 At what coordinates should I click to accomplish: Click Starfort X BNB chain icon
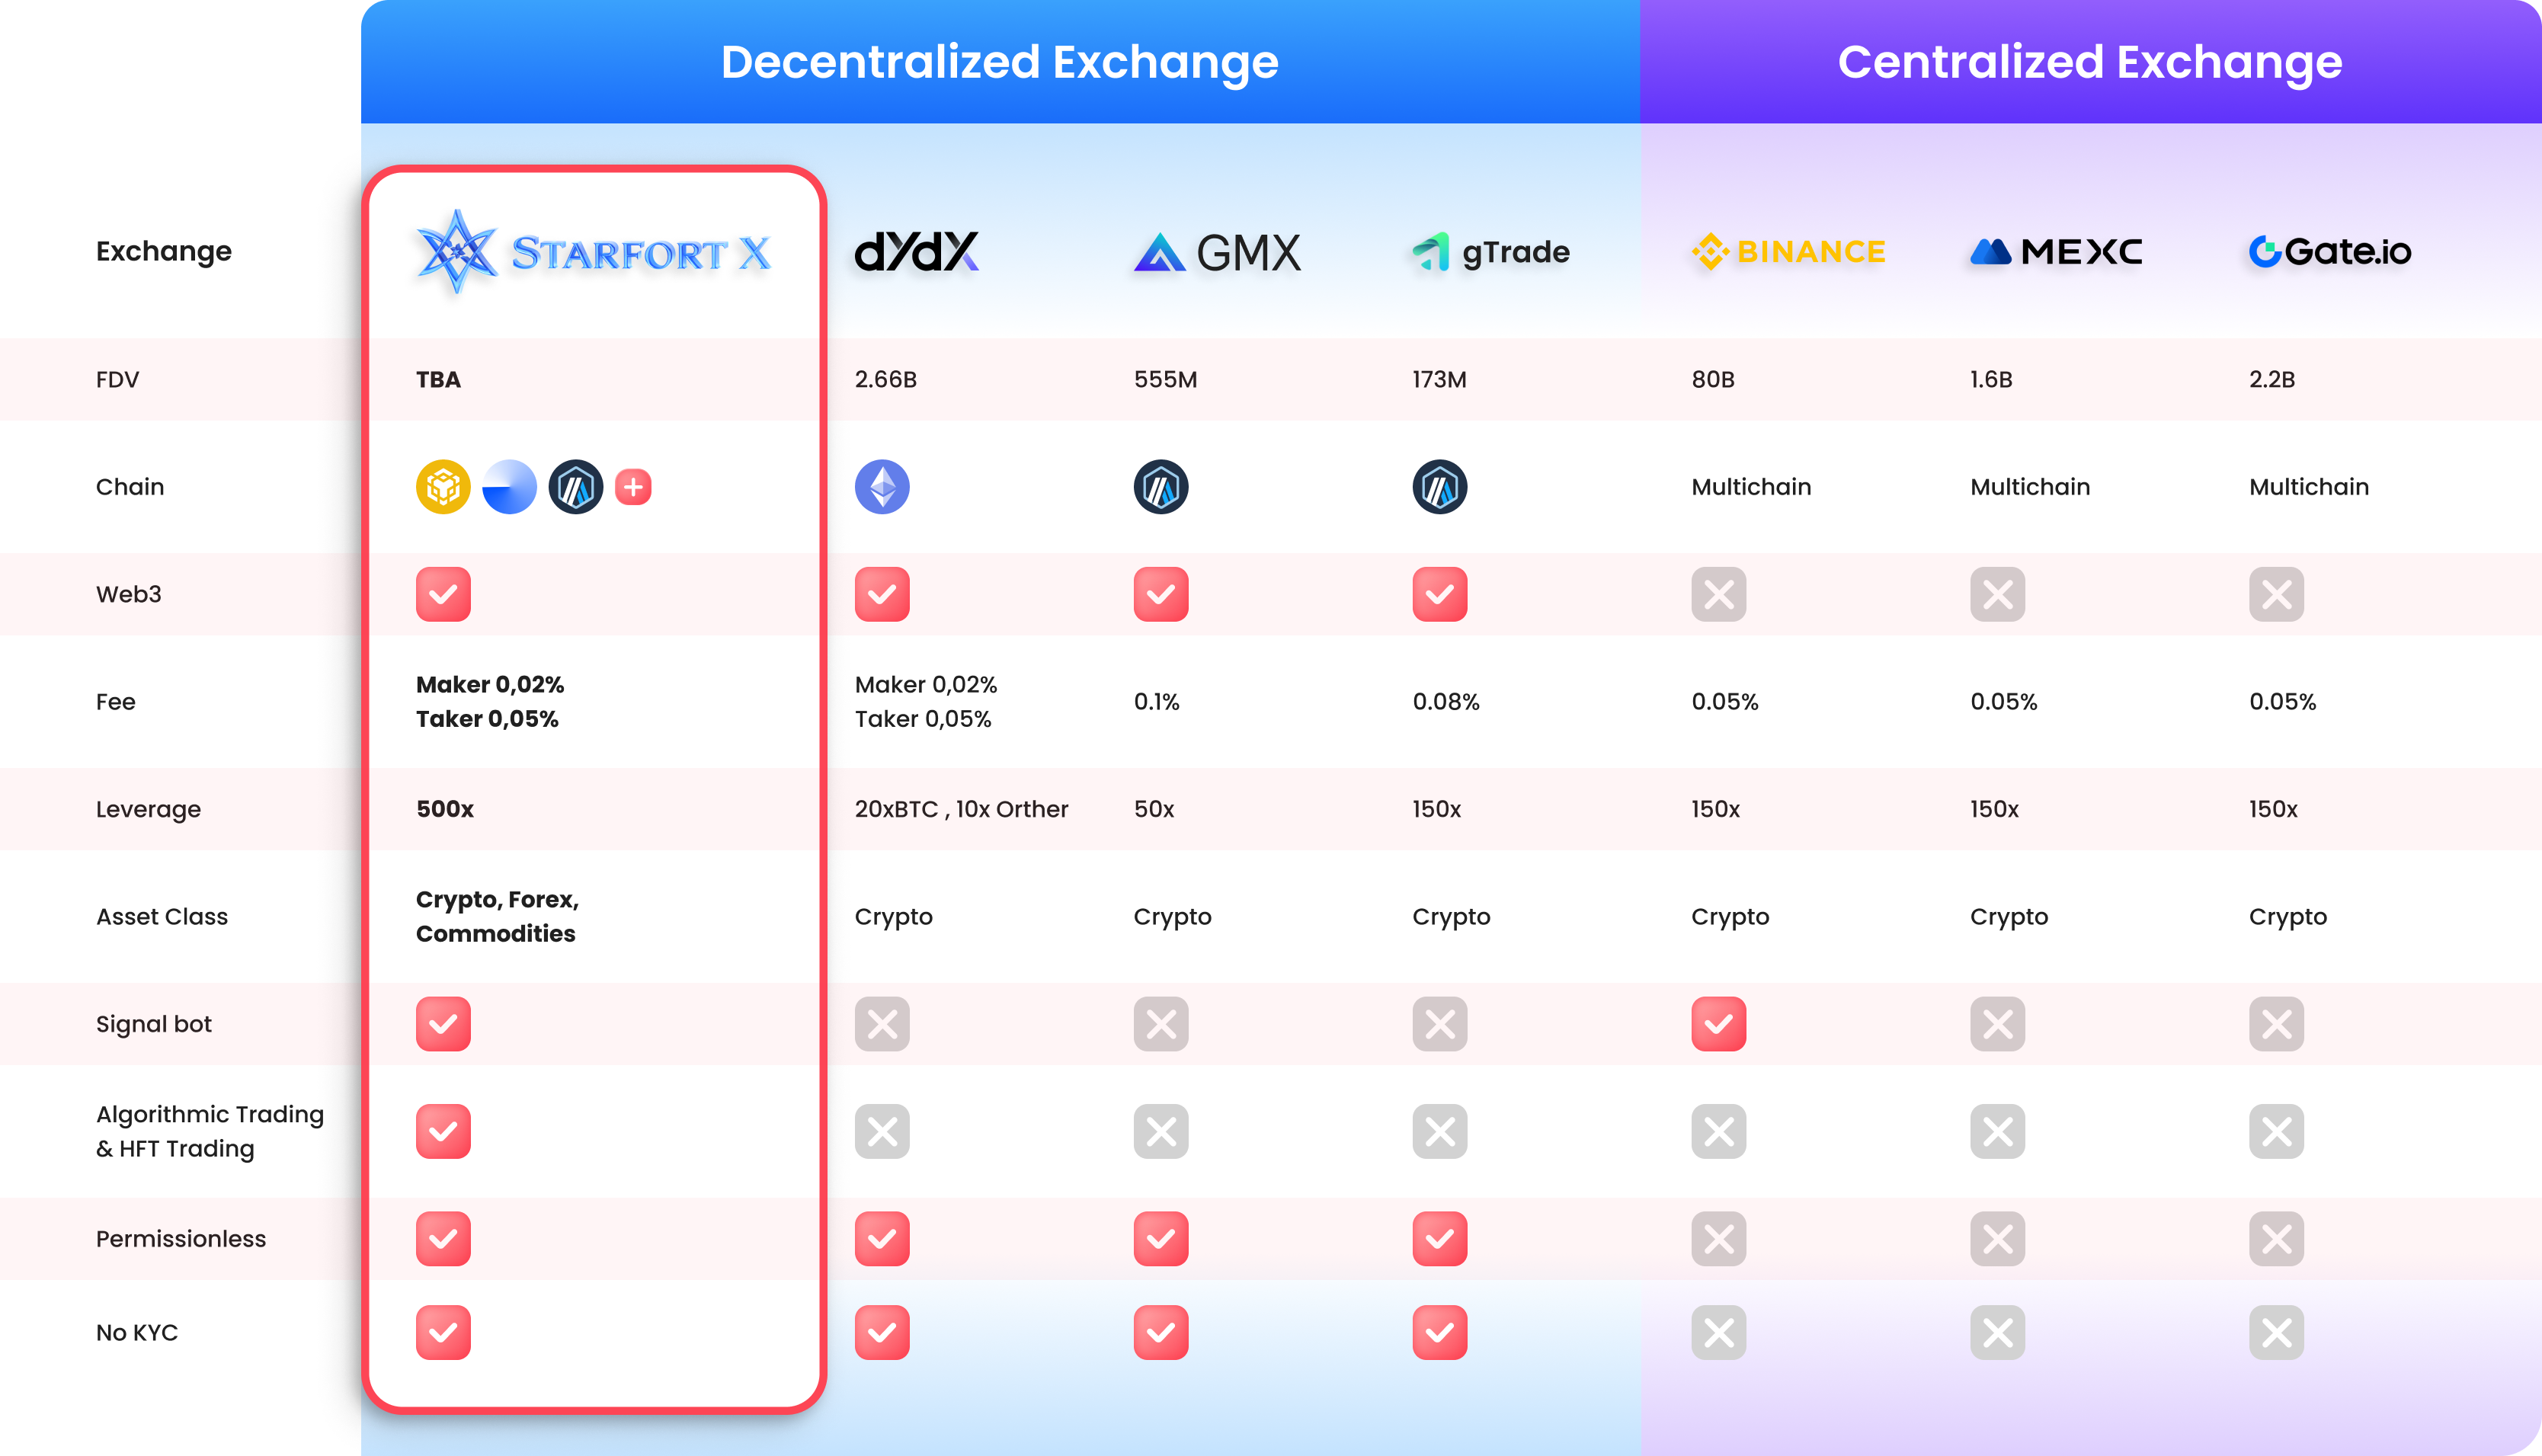tap(443, 487)
